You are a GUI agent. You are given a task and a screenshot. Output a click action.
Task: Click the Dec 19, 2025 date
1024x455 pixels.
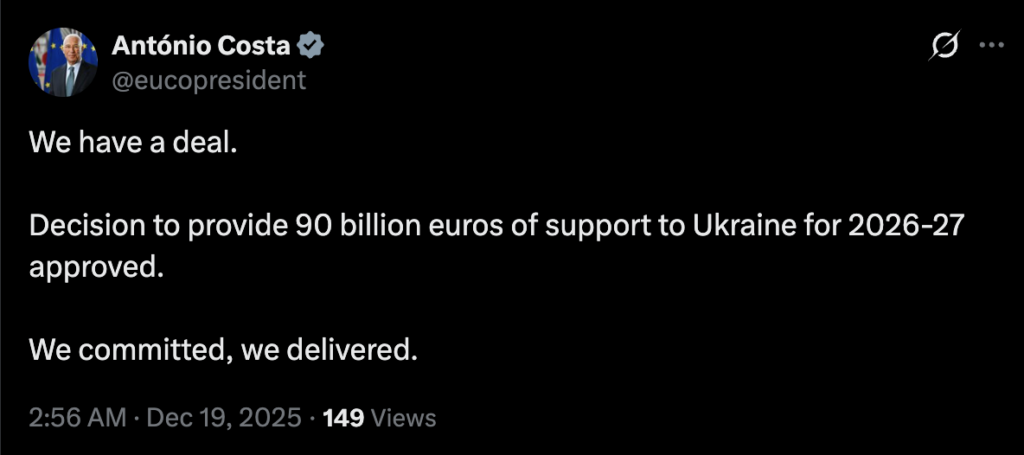click(224, 416)
